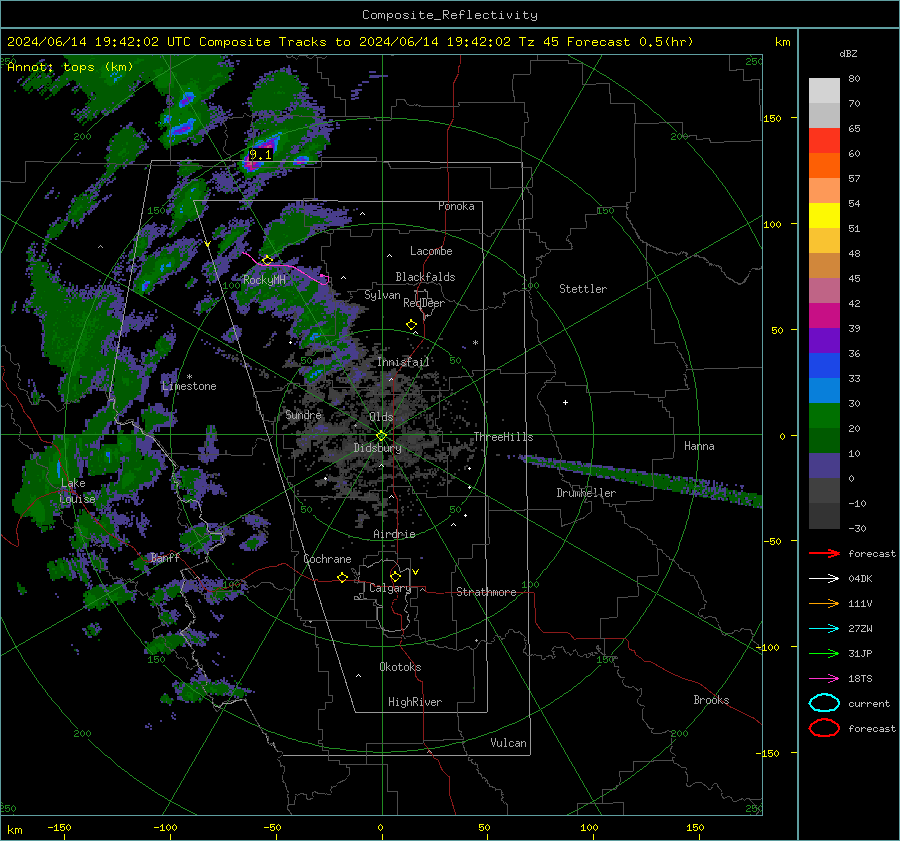Click the light gray 70-80 dBZ swatch

pyautogui.click(x=824, y=91)
